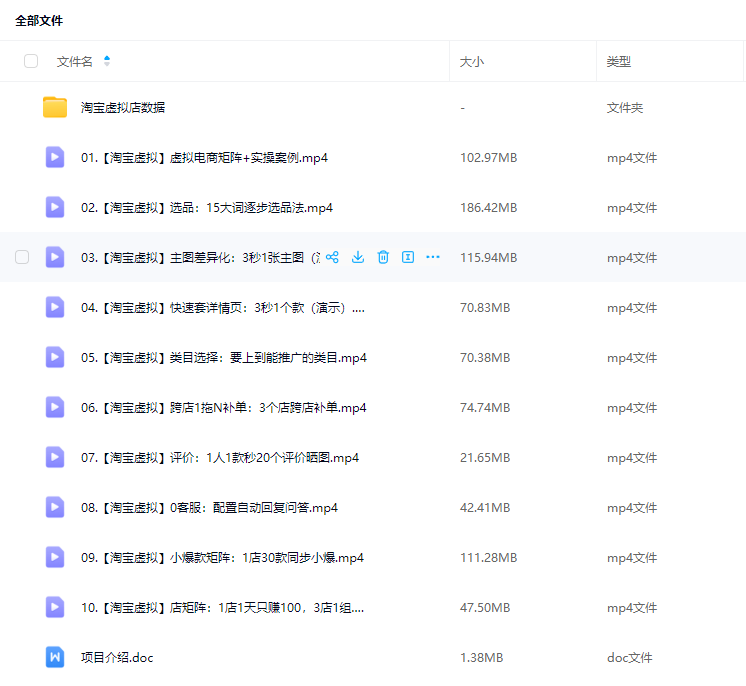The height and width of the screenshot is (686, 746).
Task: Click the video icon of 05 类目选择 file
Action: [x=55, y=357]
